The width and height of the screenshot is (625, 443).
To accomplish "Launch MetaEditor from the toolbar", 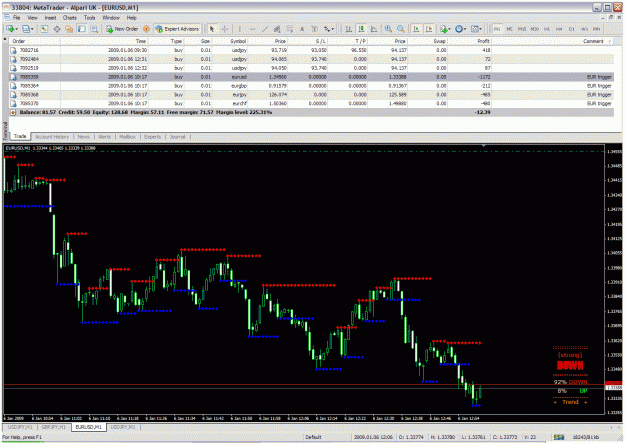I will pyautogui.click(x=146, y=29).
